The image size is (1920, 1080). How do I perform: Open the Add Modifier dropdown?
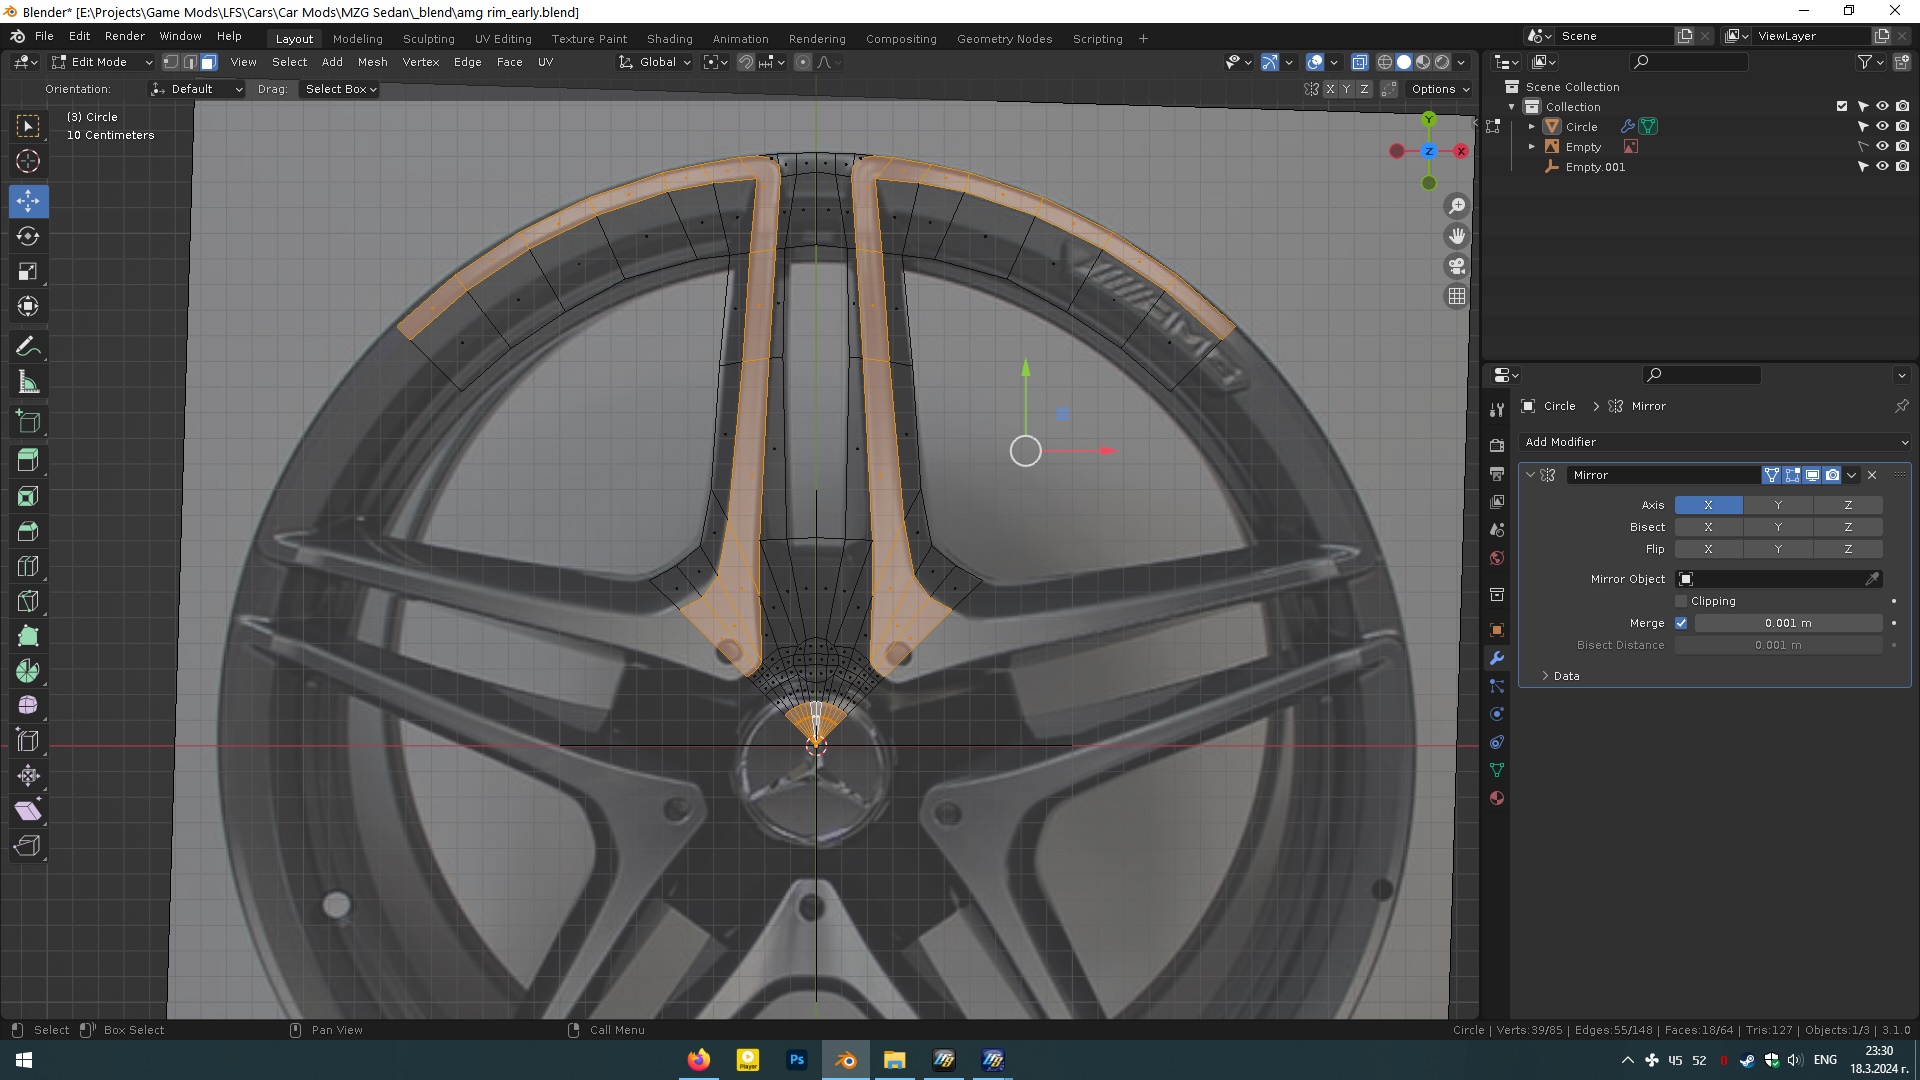pos(1714,442)
